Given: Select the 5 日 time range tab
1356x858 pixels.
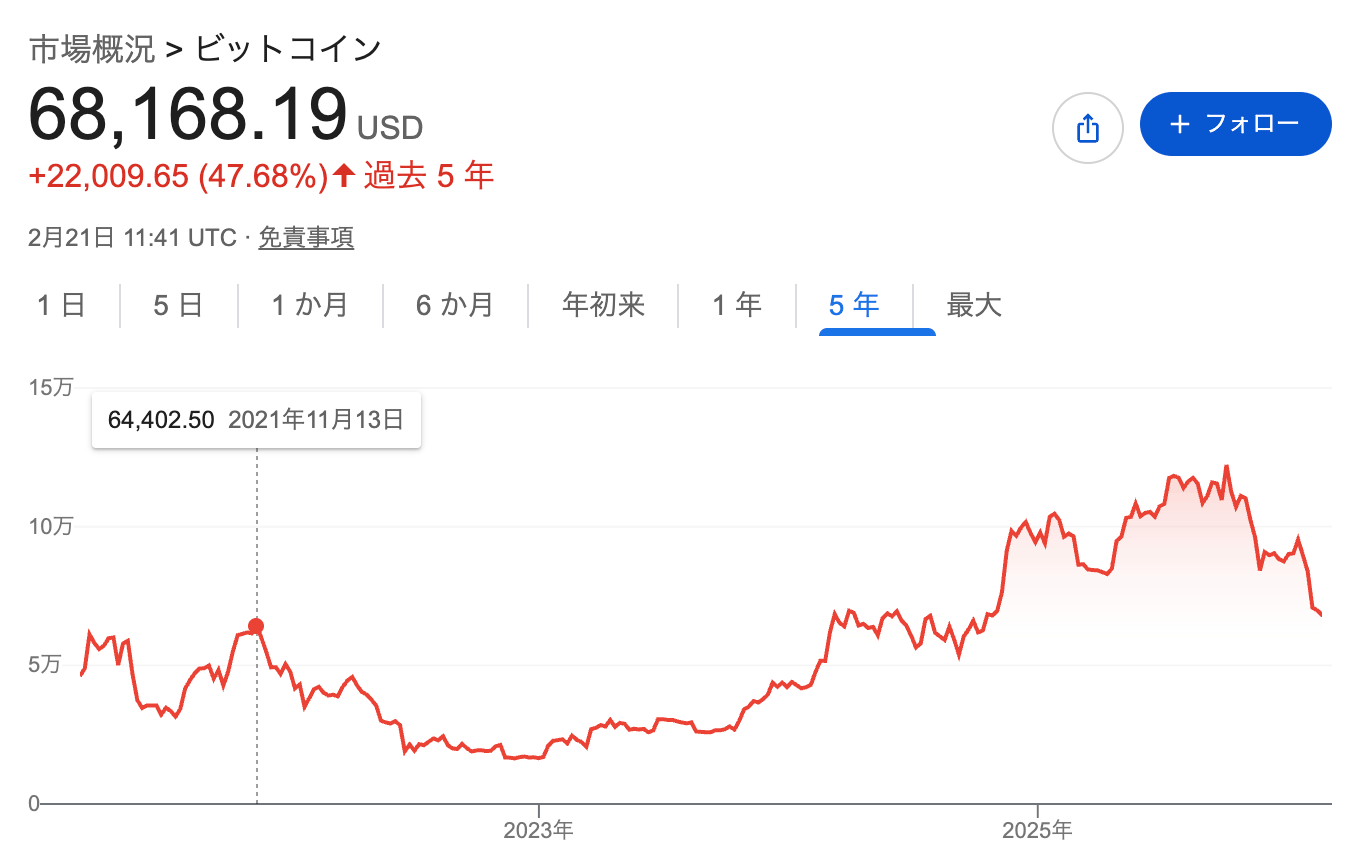Looking at the screenshot, I should (178, 305).
